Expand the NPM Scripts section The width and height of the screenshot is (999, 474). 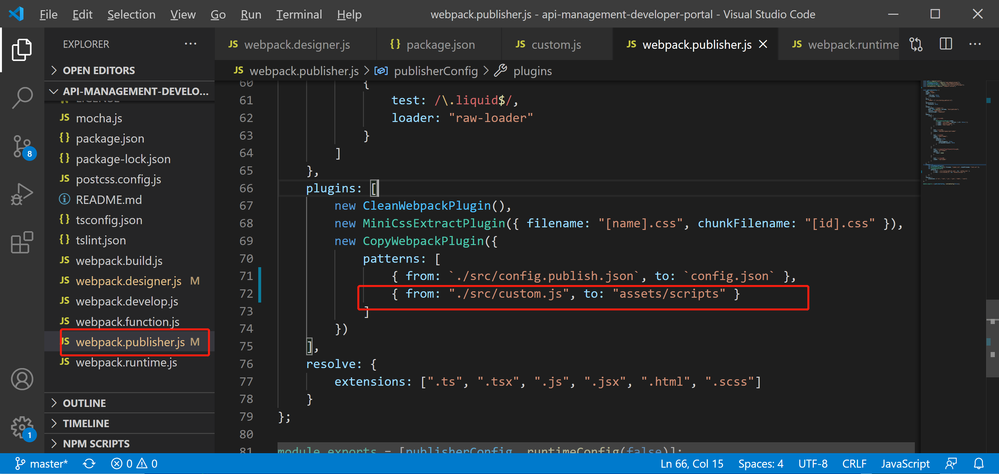(x=129, y=444)
